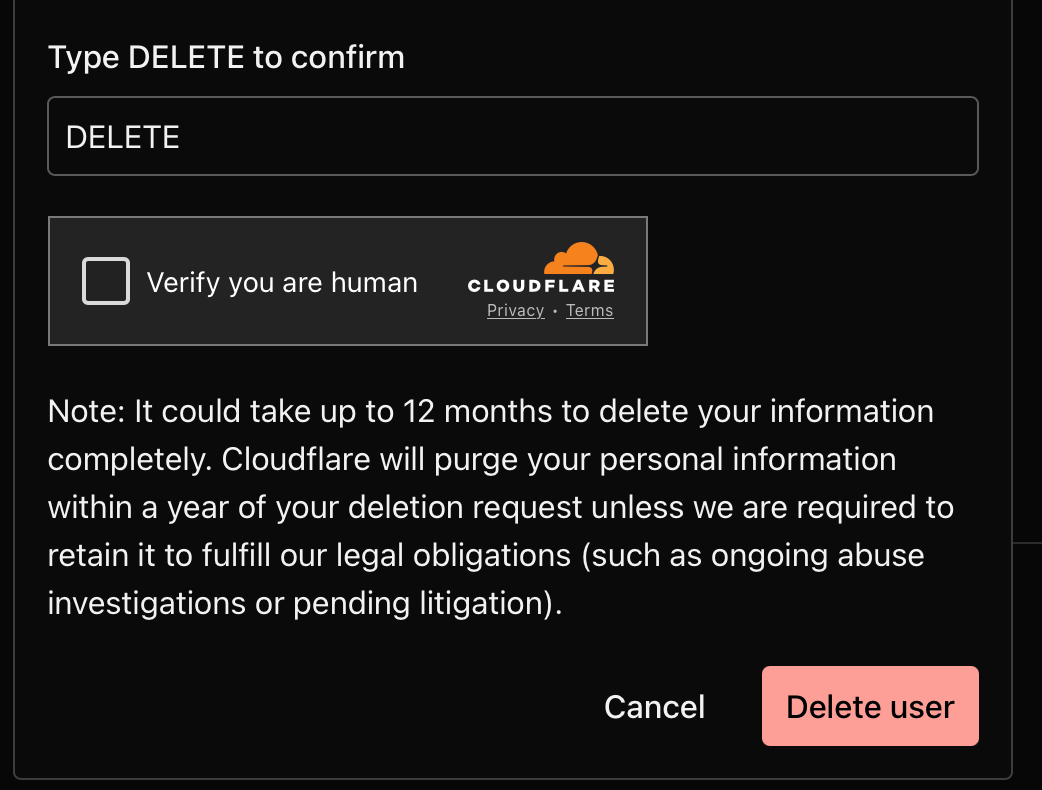Click "12 months" in the note text
This screenshot has height=790, width=1042.
click(475, 411)
